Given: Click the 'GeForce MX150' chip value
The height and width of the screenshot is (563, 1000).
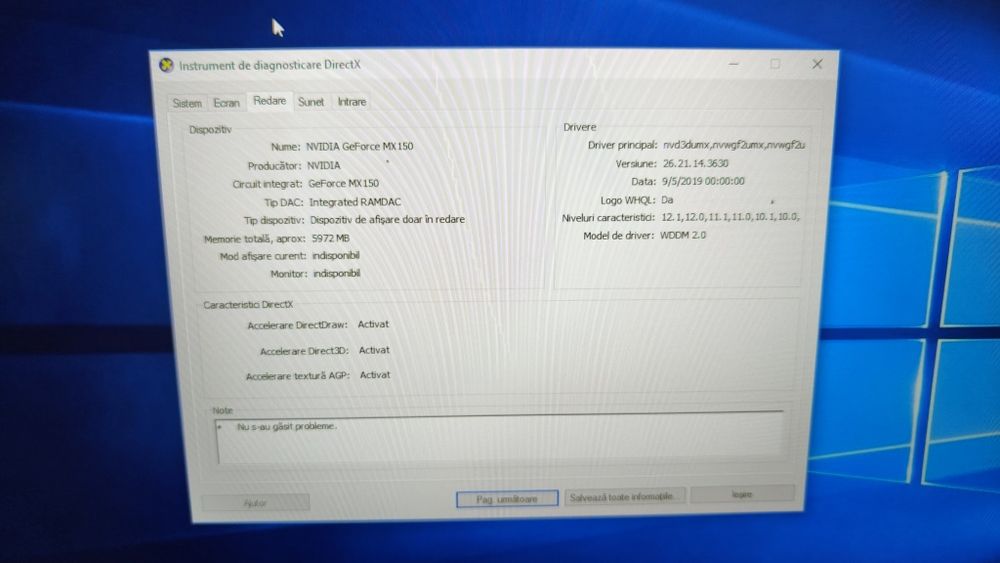Looking at the screenshot, I should tap(344, 184).
